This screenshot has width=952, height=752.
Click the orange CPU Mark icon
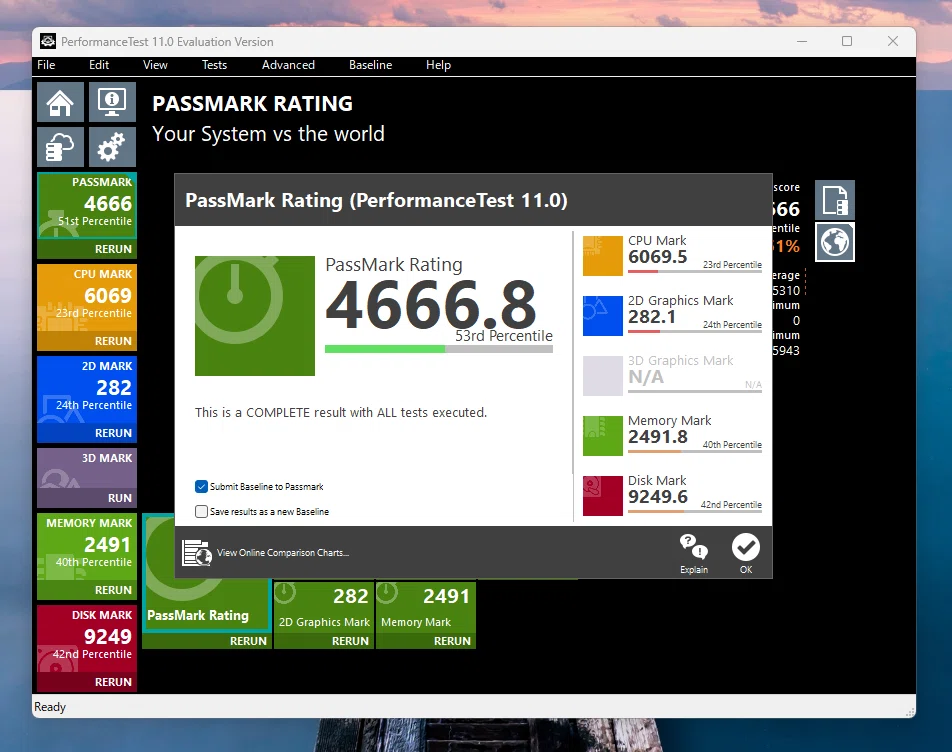(x=603, y=256)
